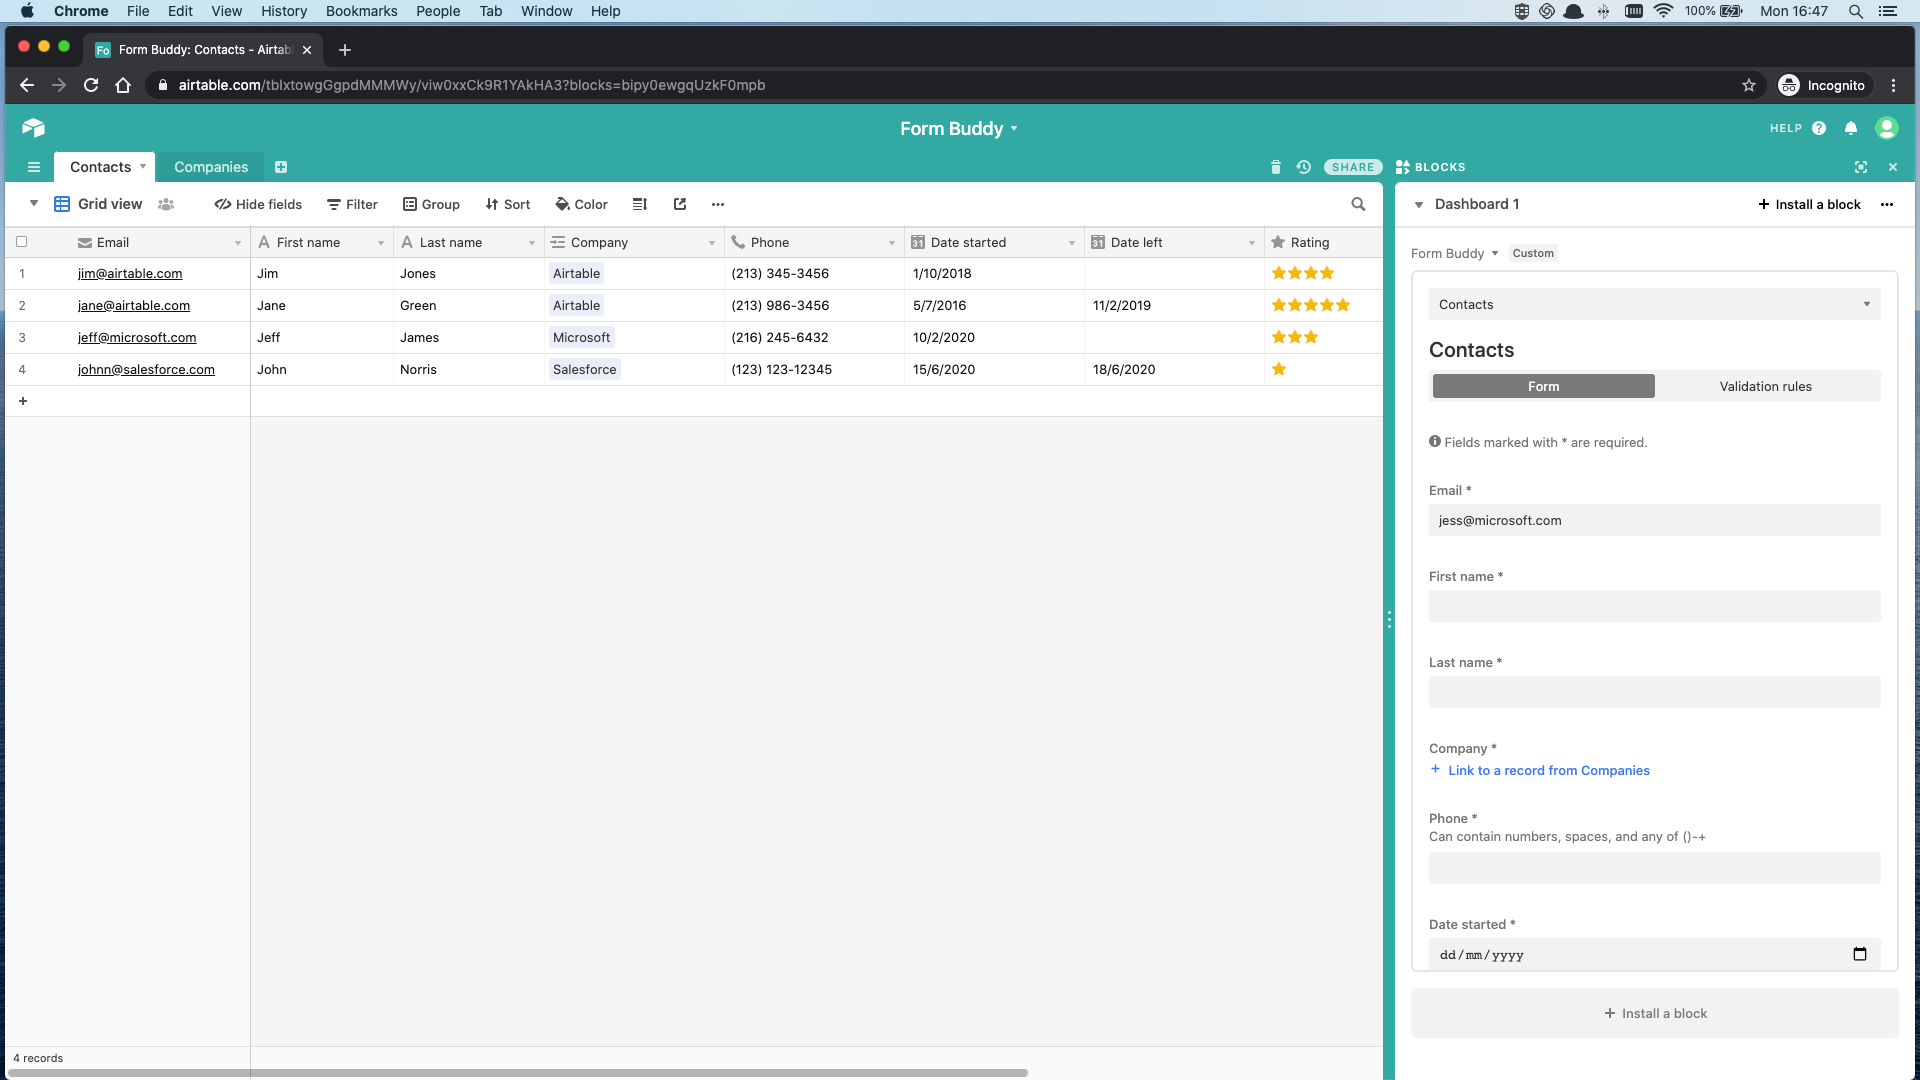The image size is (1920, 1080).
Task: Switch to the Form toggle tab
Action: pyautogui.click(x=1543, y=386)
